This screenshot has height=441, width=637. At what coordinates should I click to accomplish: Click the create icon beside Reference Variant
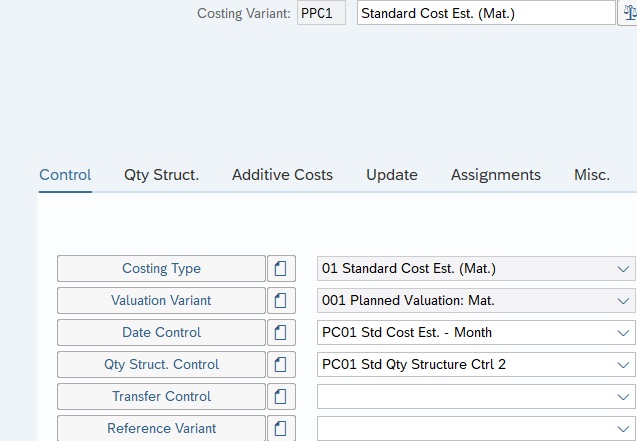coord(281,429)
